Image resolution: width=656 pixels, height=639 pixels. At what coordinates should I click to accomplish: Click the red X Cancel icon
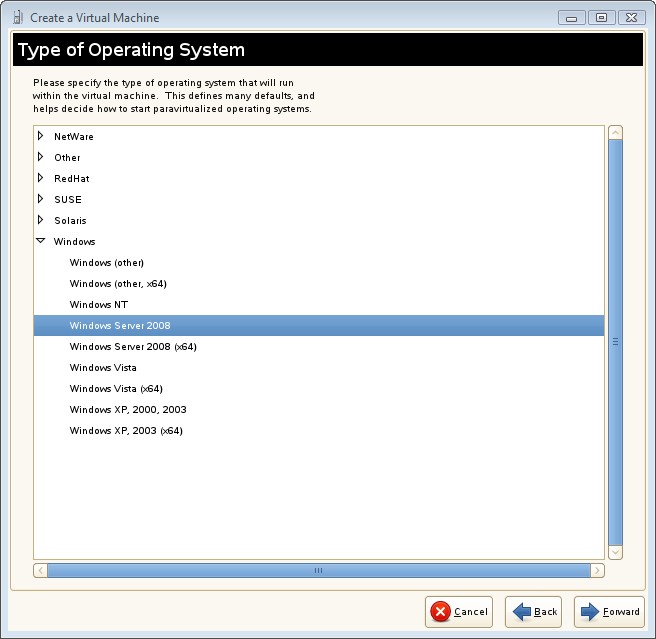pyautogui.click(x=440, y=612)
